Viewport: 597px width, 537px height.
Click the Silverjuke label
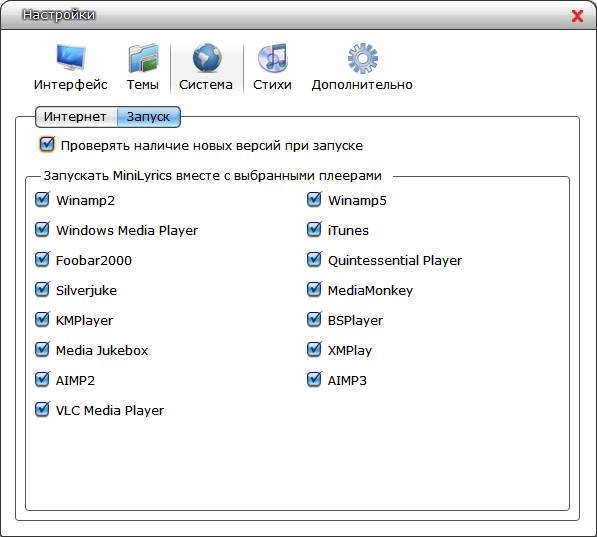(x=86, y=291)
